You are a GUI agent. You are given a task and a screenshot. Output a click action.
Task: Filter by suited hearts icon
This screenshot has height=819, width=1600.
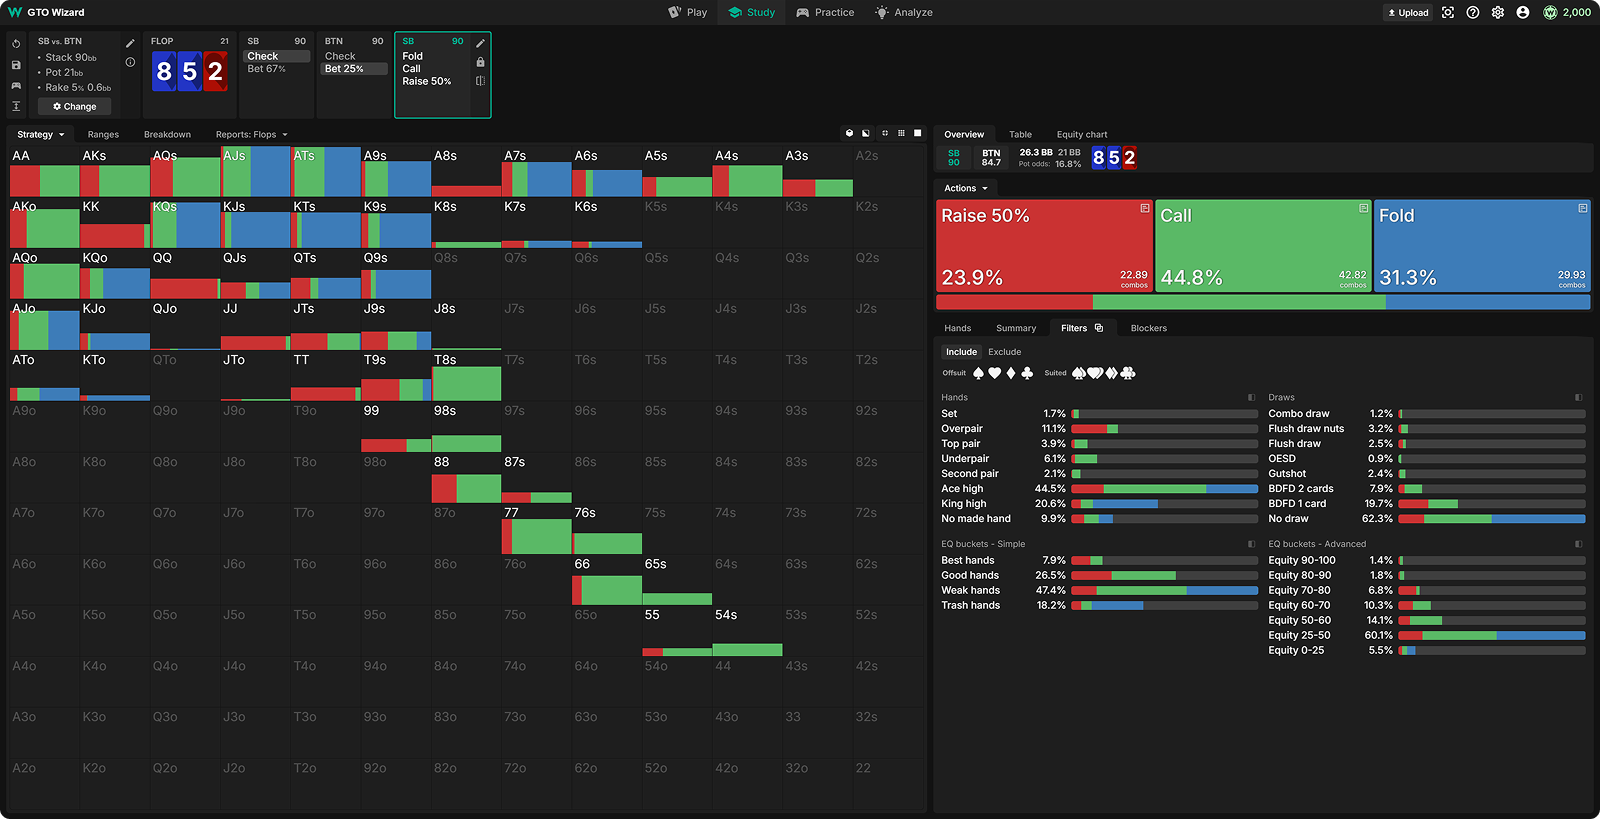tap(1095, 373)
